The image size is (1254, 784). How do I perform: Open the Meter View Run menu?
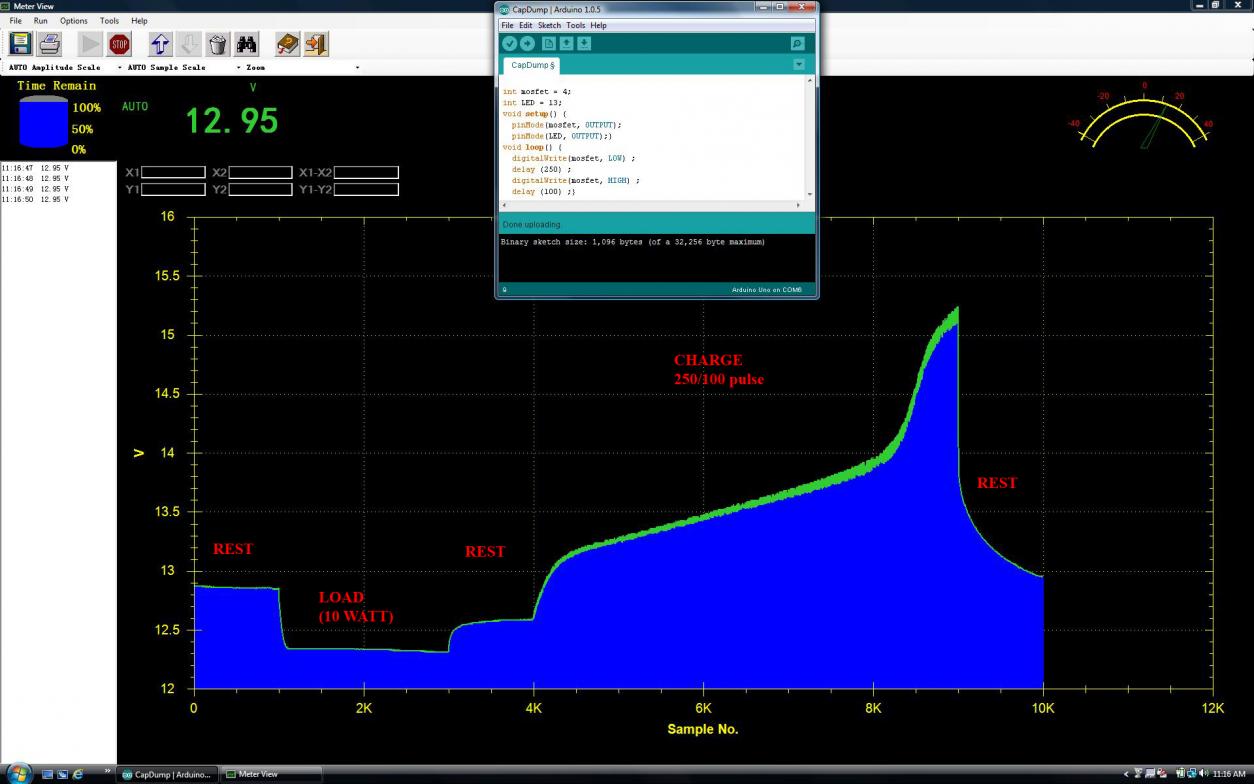tap(41, 20)
